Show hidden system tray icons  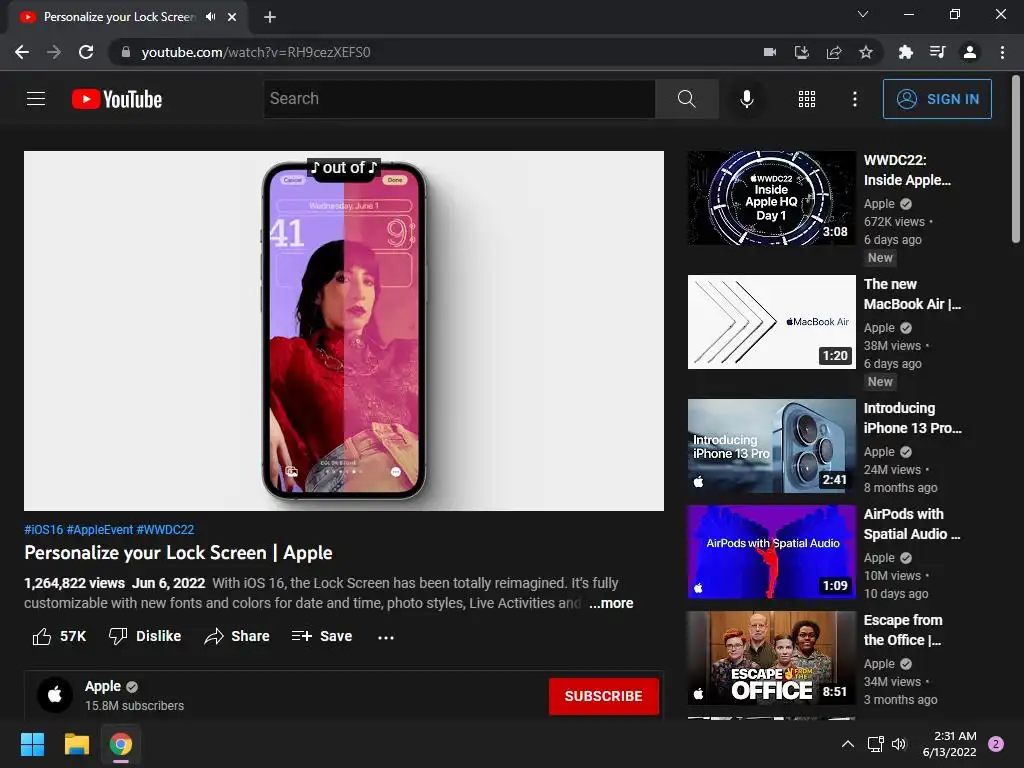pos(848,744)
